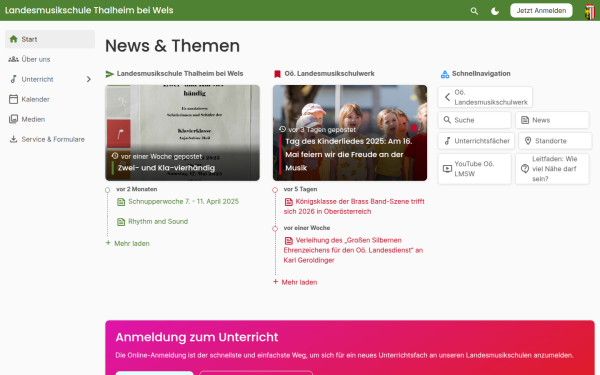Click the video icon in YouTube Oö. LMSW
Image resolution: width=600 pixels, height=375 pixels.
(447, 169)
